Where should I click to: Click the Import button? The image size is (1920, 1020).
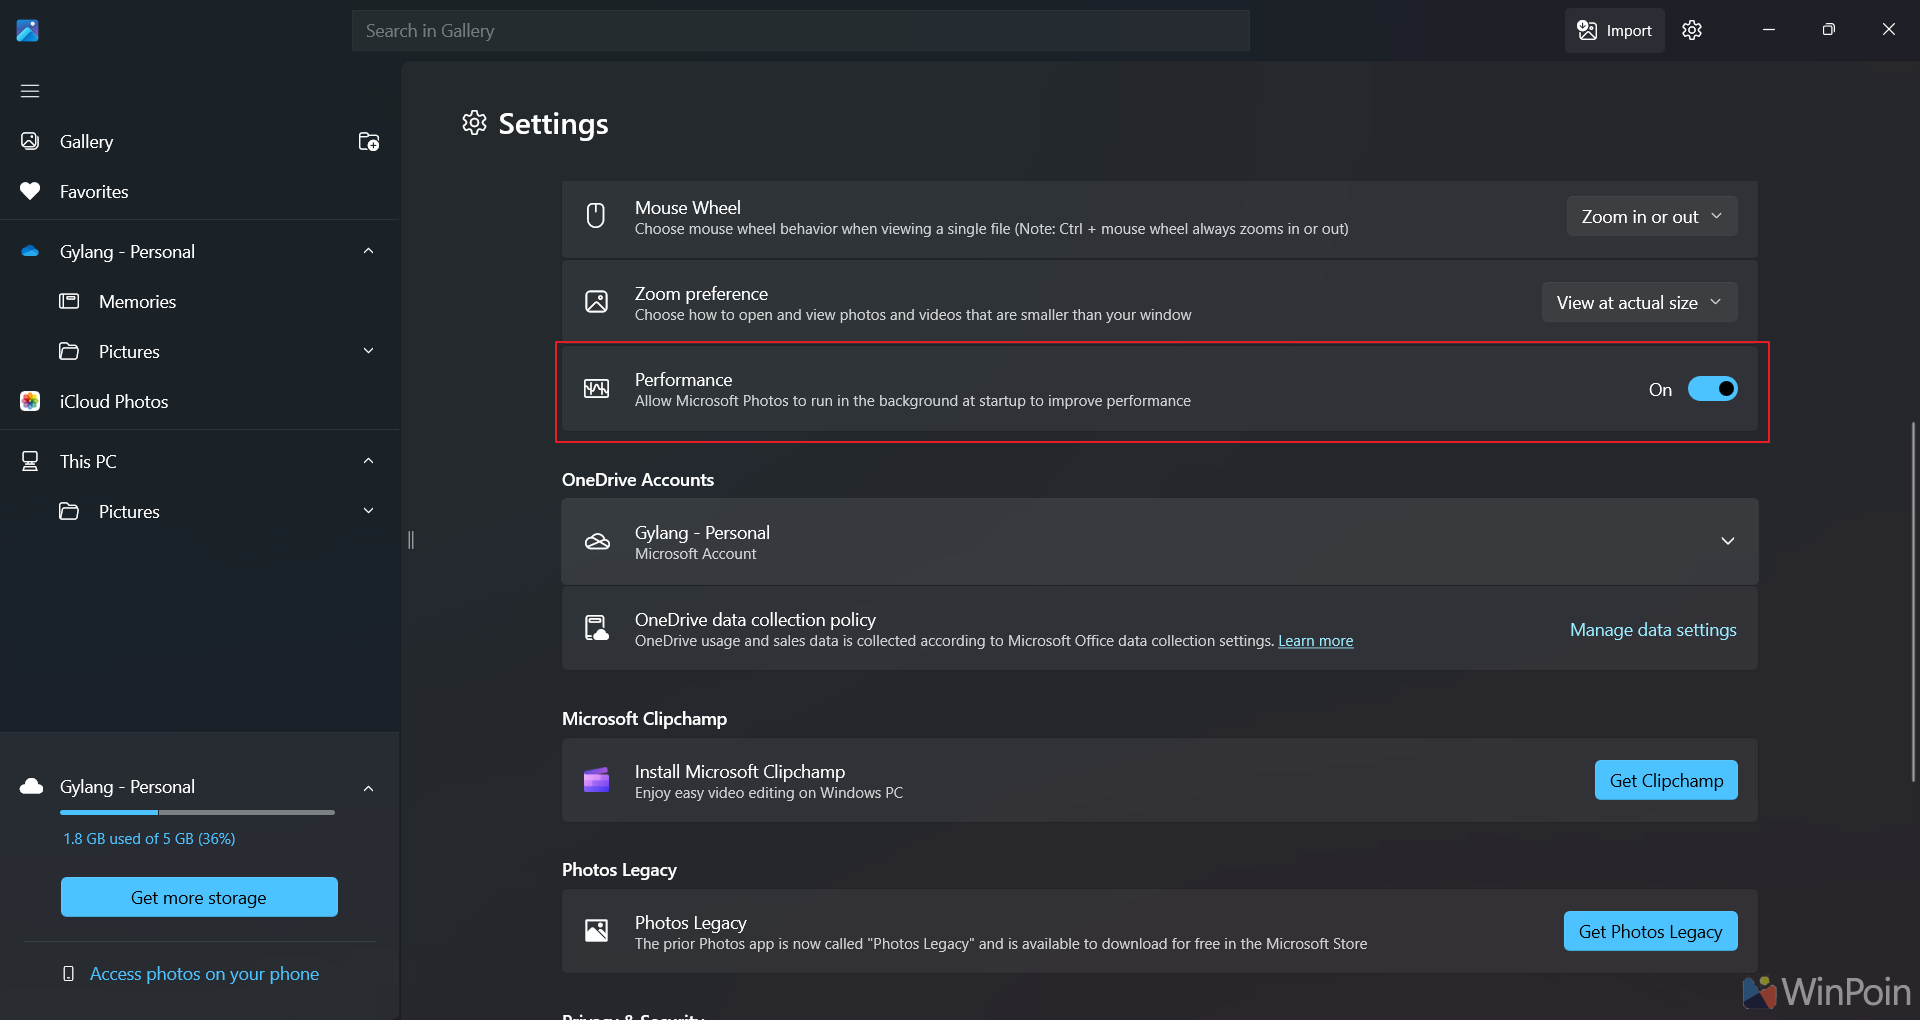pyautogui.click(x=1614, y=30)
